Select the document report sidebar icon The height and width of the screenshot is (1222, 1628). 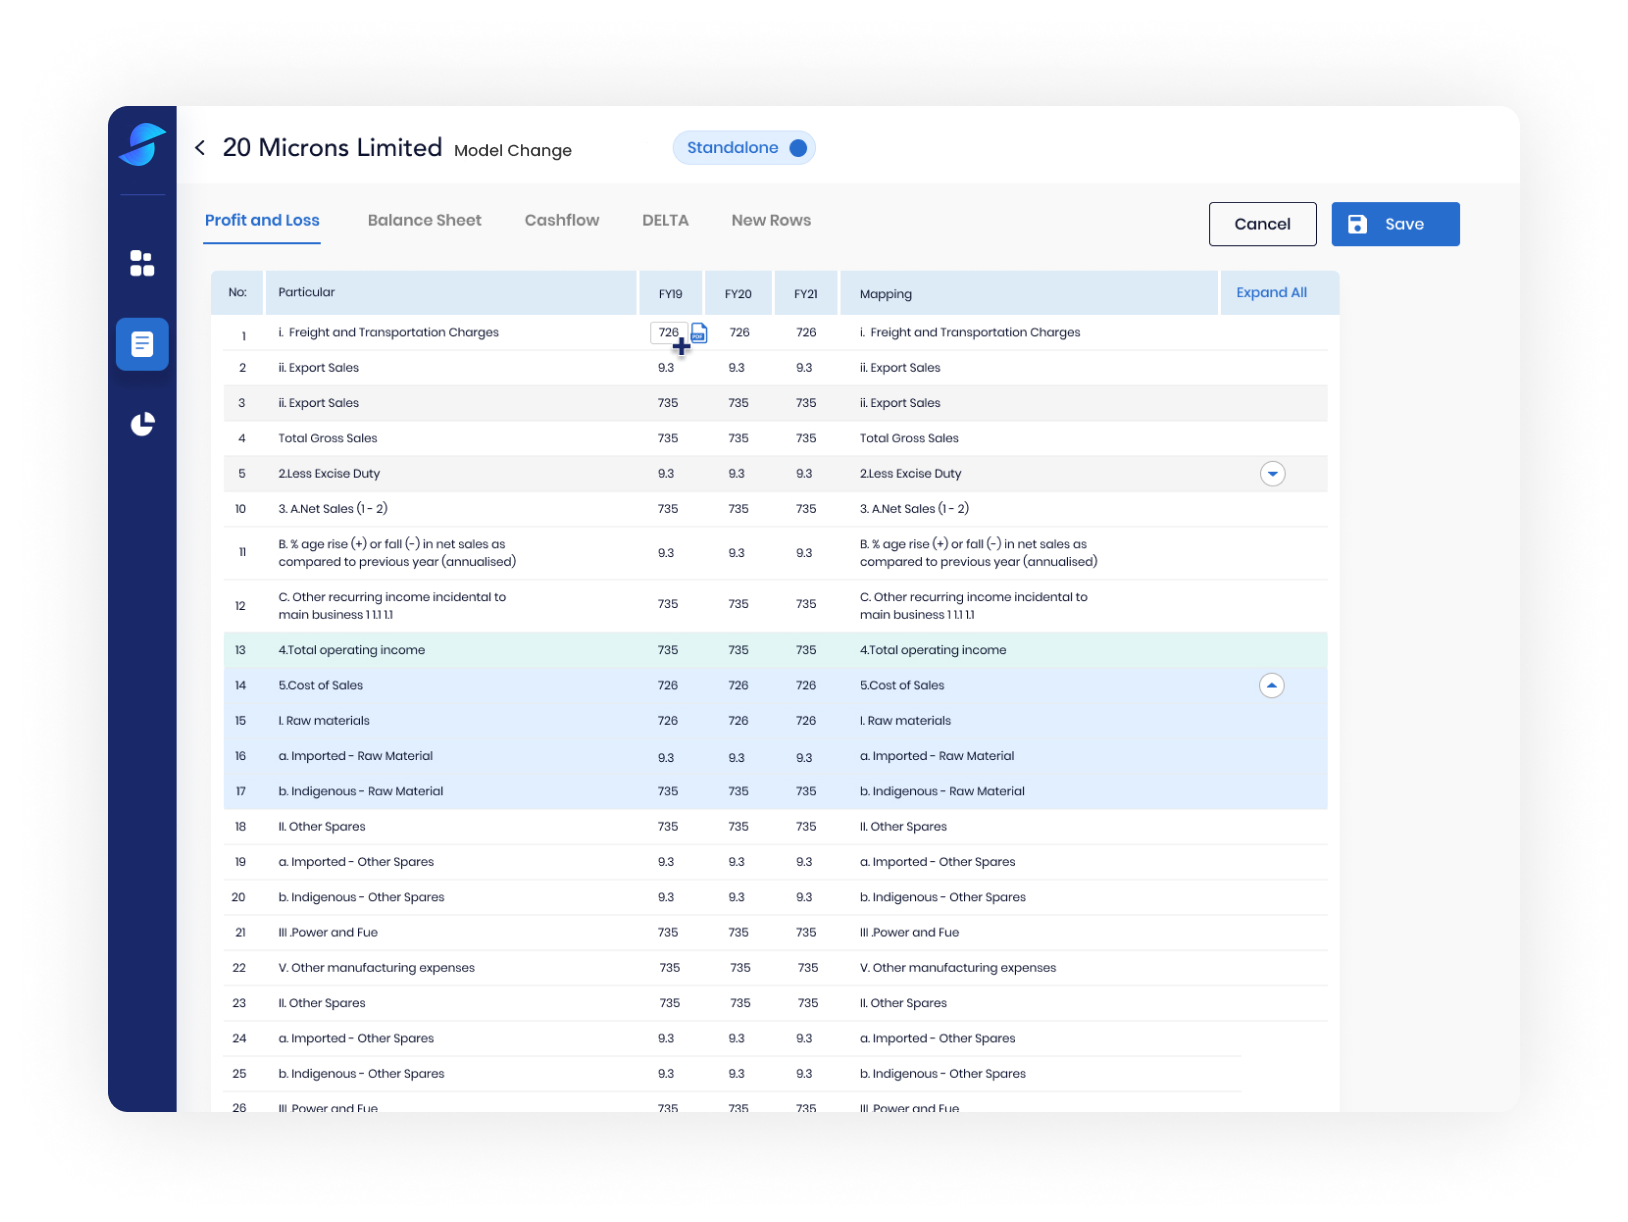tap(142, 344)
